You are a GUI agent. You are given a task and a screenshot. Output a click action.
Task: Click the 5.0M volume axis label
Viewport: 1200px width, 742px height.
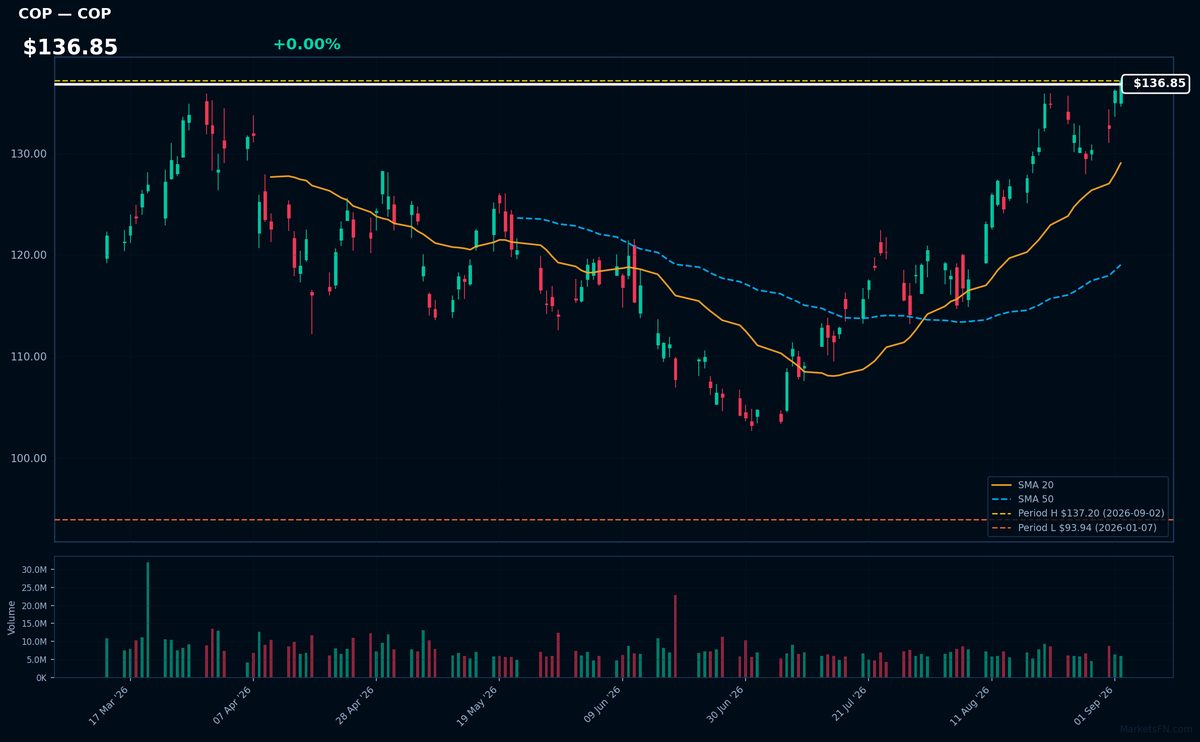[37, 660]
